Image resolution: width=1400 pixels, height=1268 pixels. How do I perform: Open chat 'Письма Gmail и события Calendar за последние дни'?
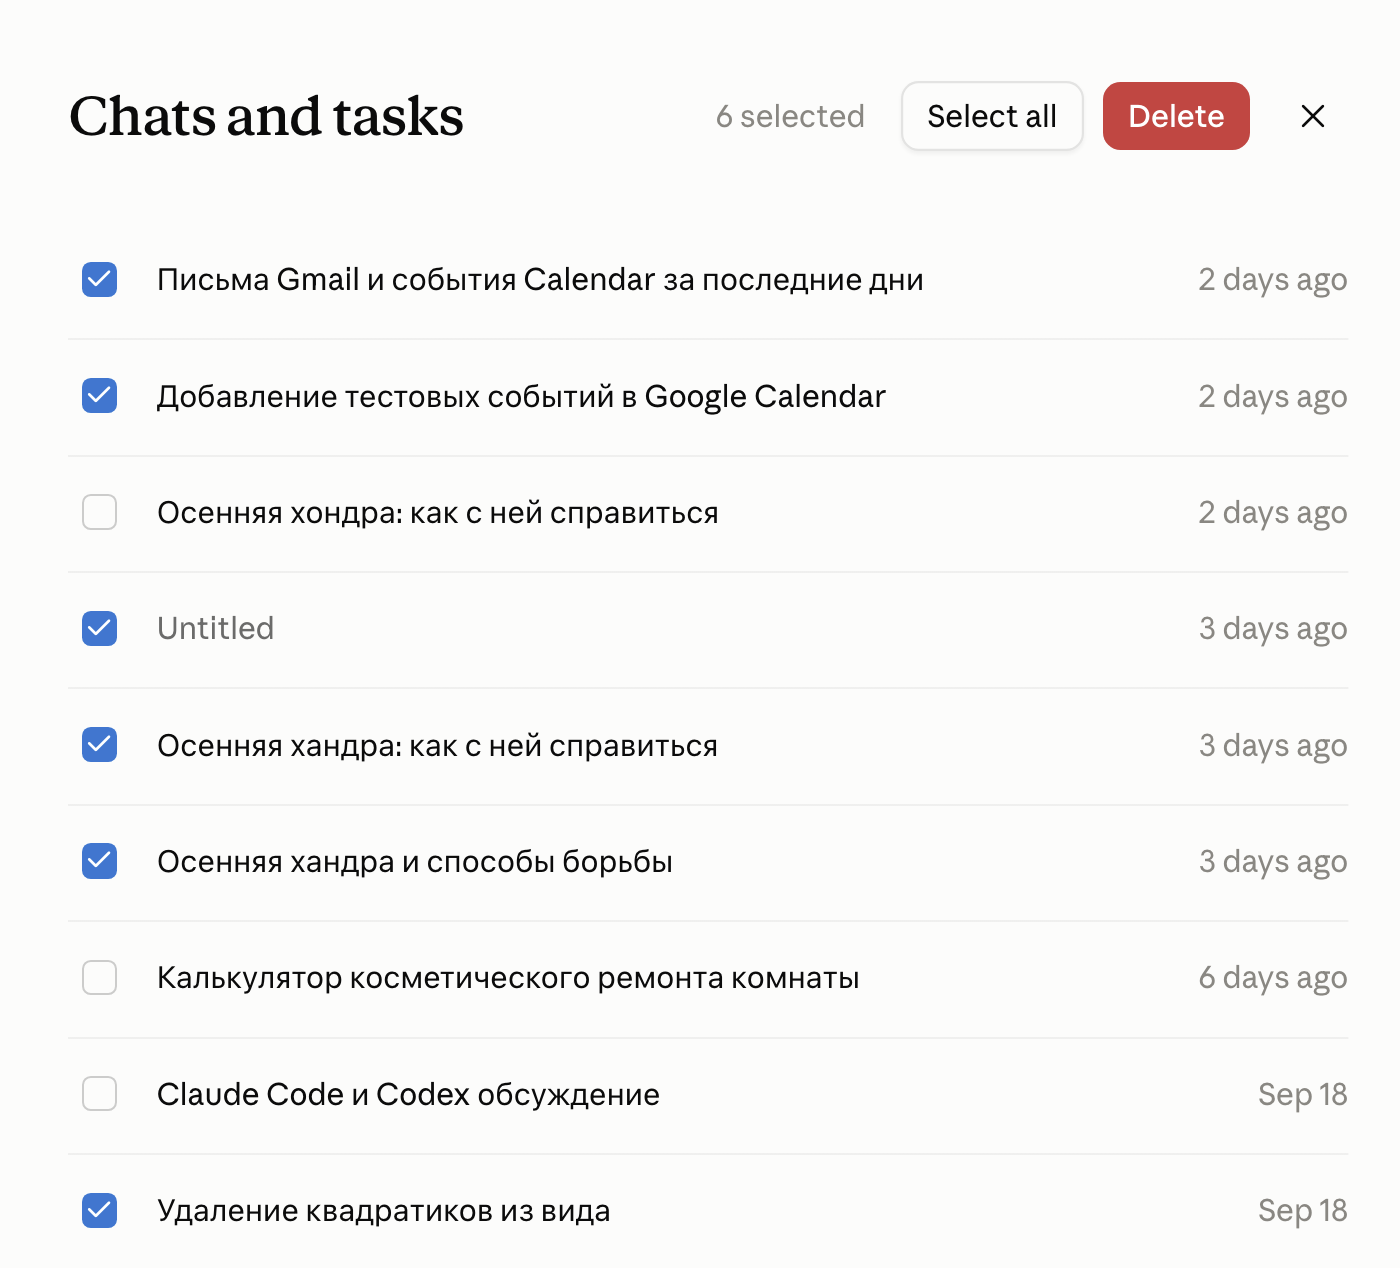tap(540, 280)
